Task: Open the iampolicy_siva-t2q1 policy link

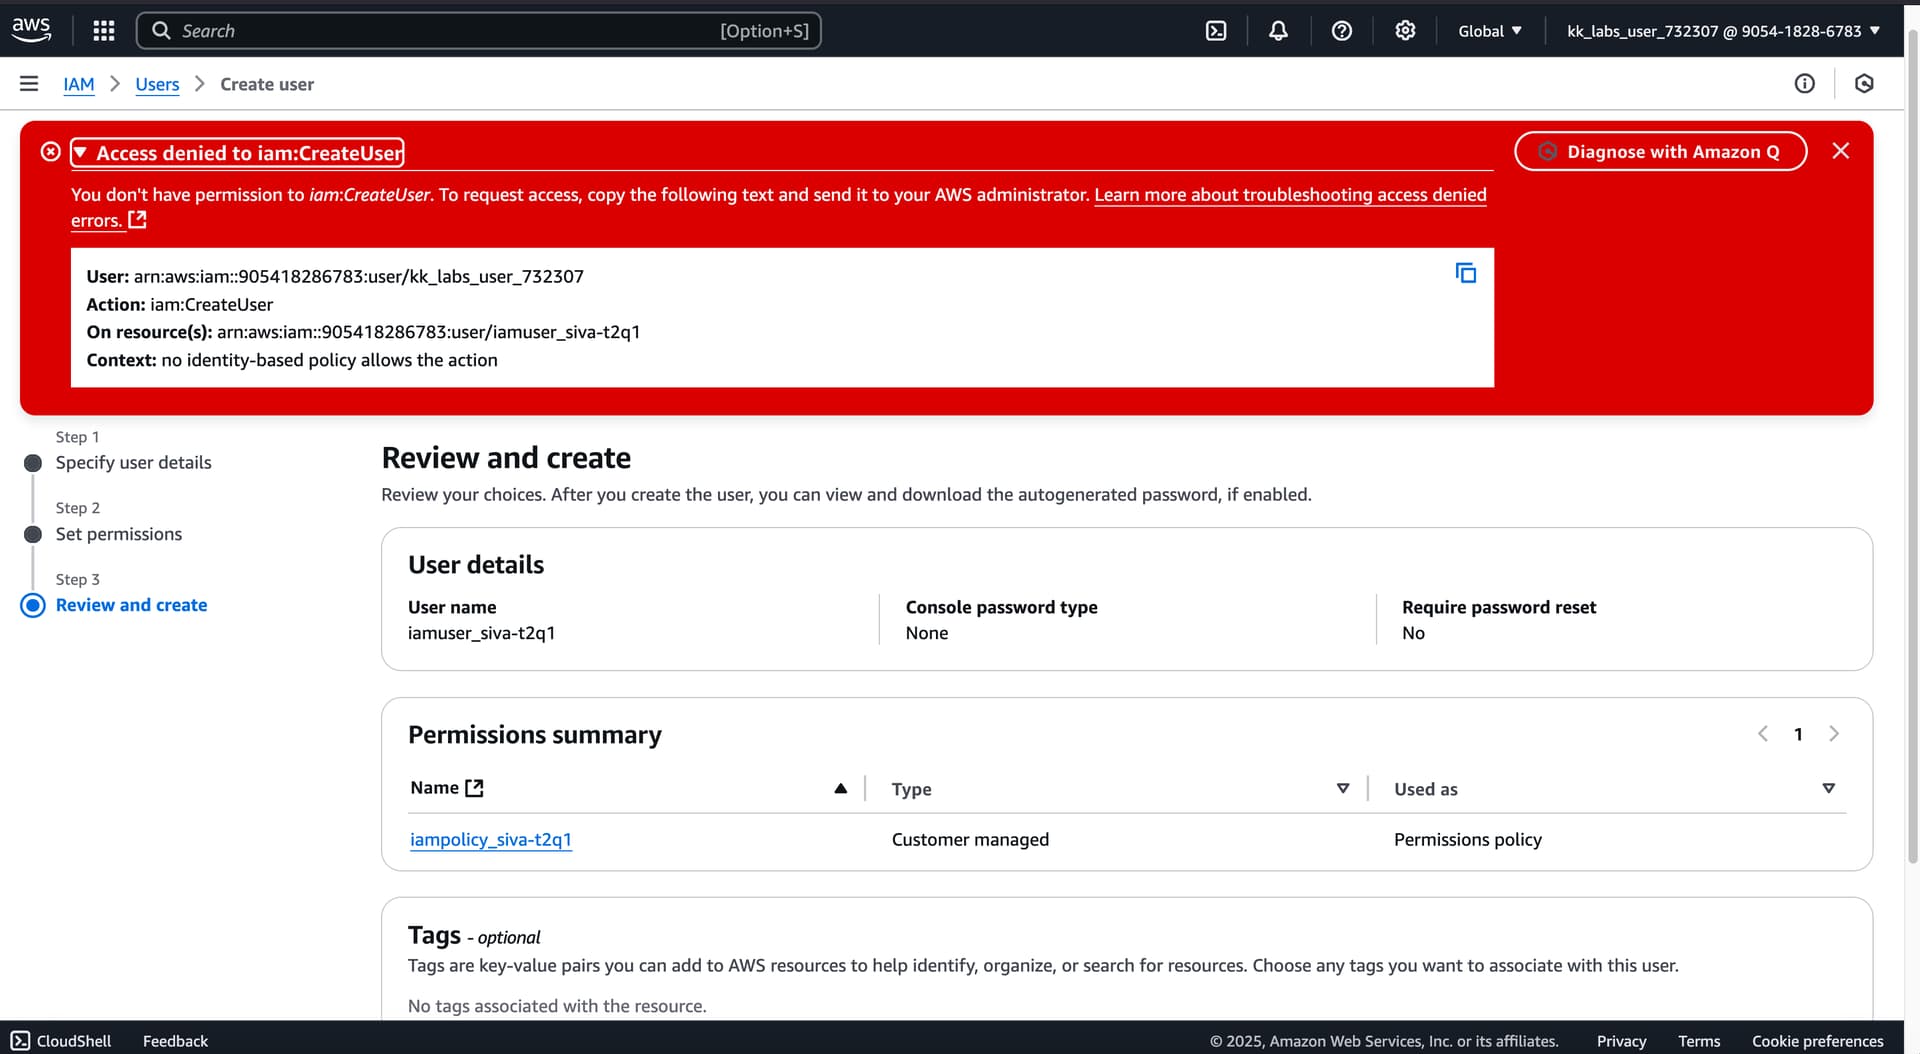Action: click(x=491, y=840)
